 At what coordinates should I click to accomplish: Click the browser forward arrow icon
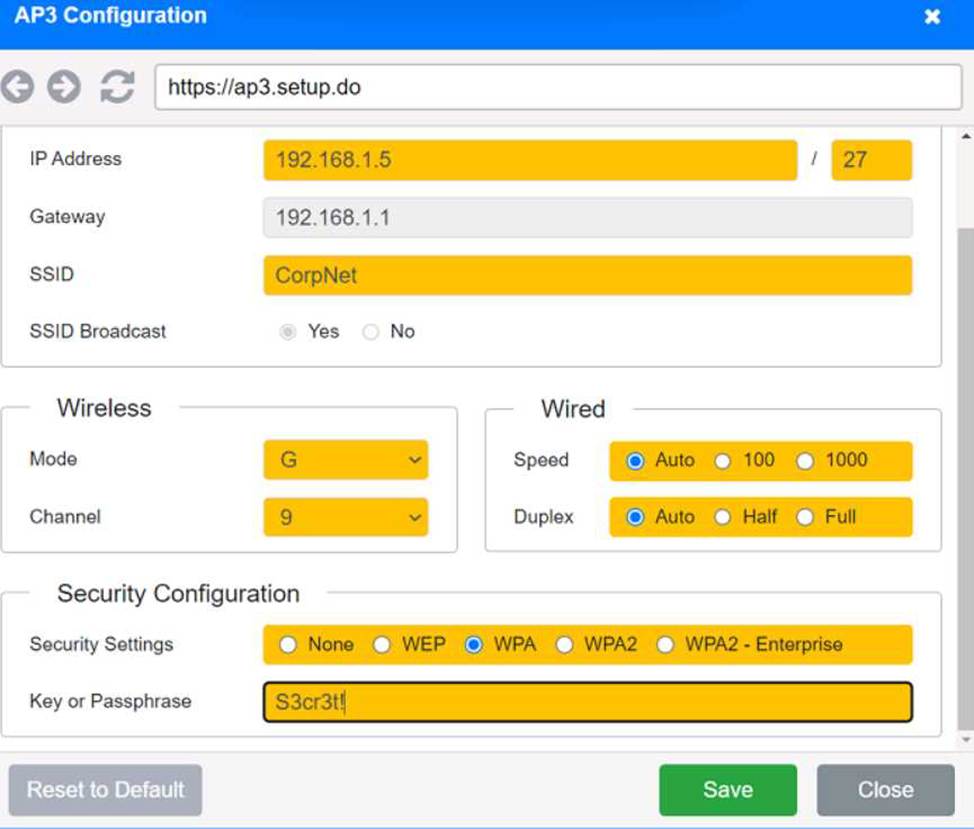(64, 87)
